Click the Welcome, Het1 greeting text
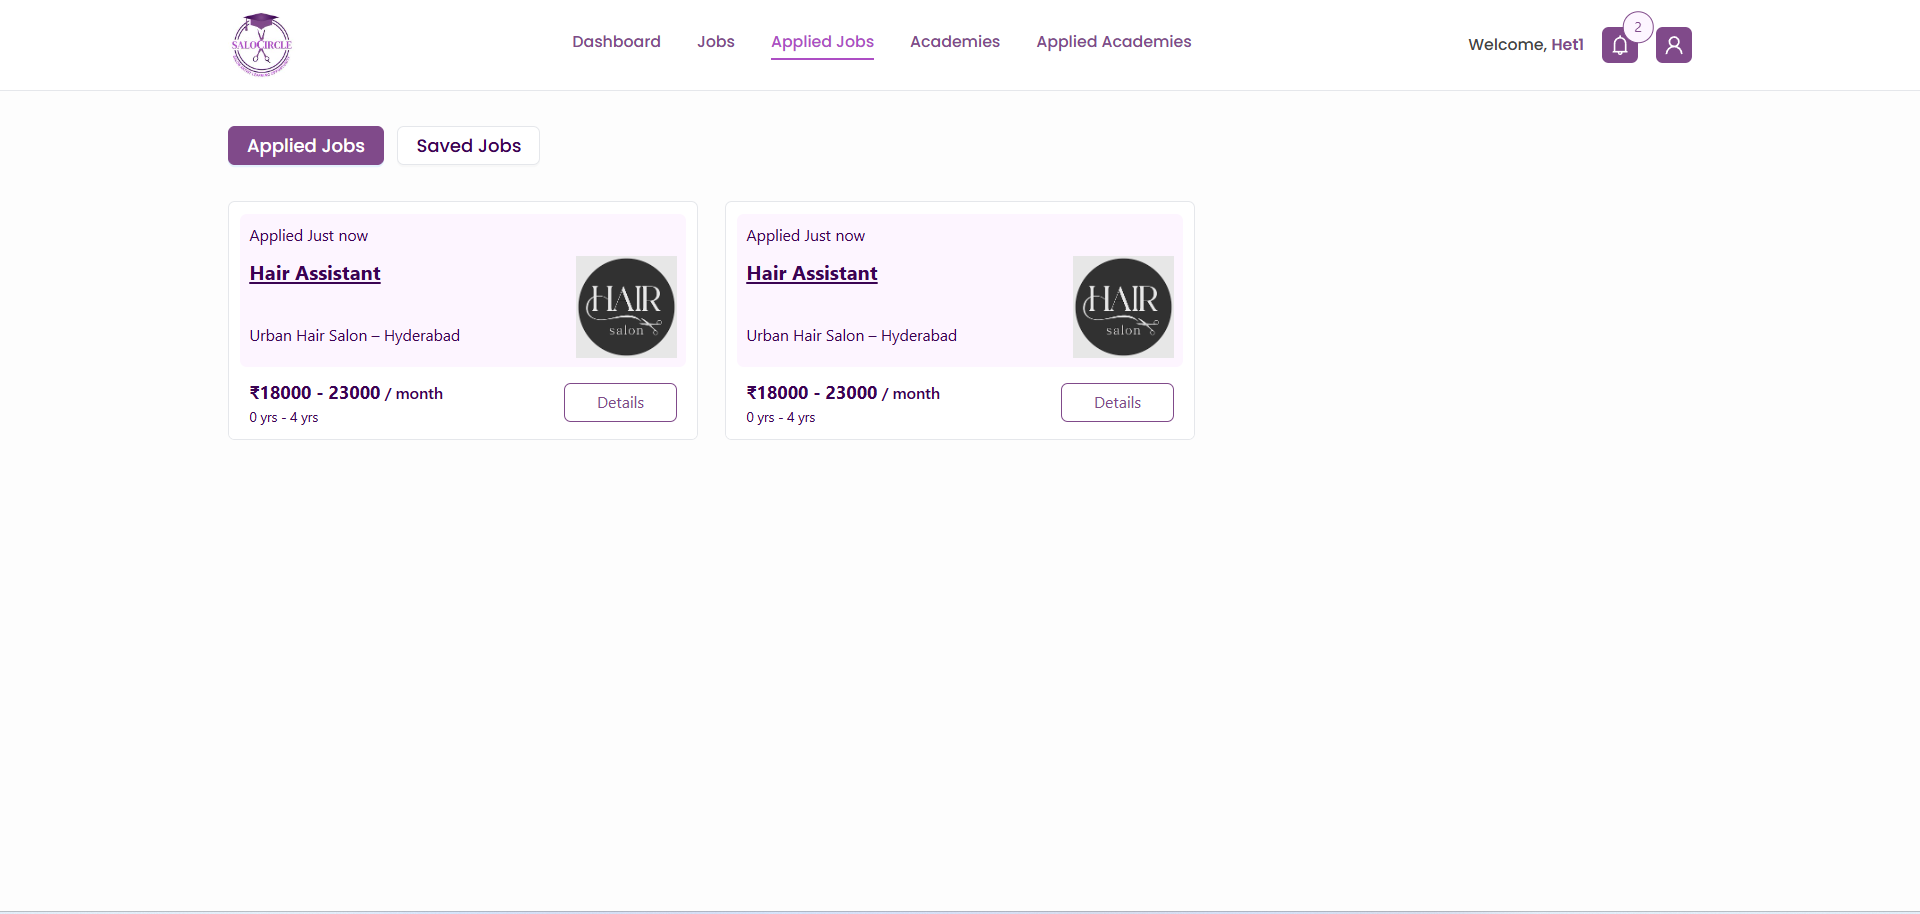Image resolution: width=1920 pixels, height=914 pixels. click(1526, 45)
